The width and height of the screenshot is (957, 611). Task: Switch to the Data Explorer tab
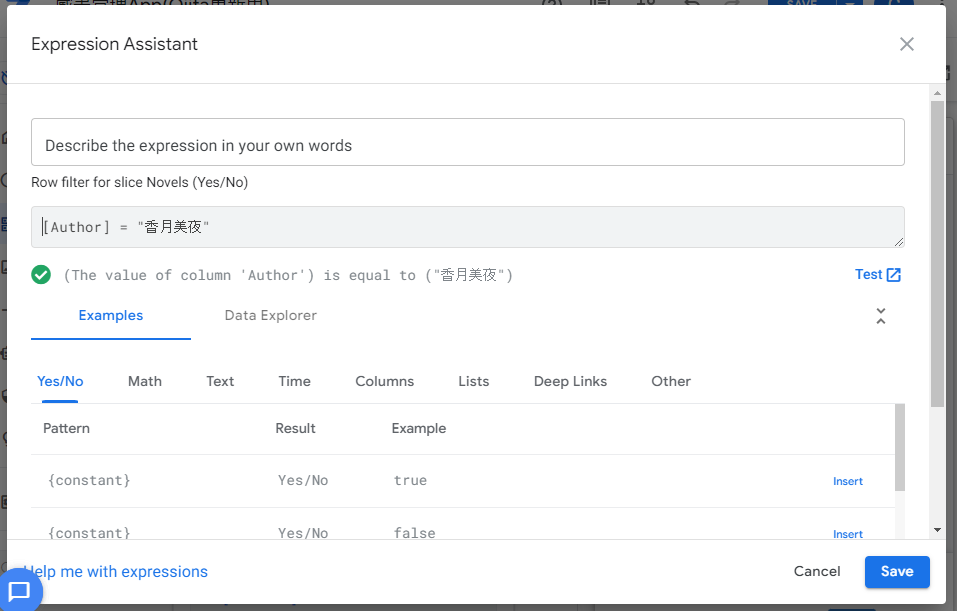[x=270, y=314]
